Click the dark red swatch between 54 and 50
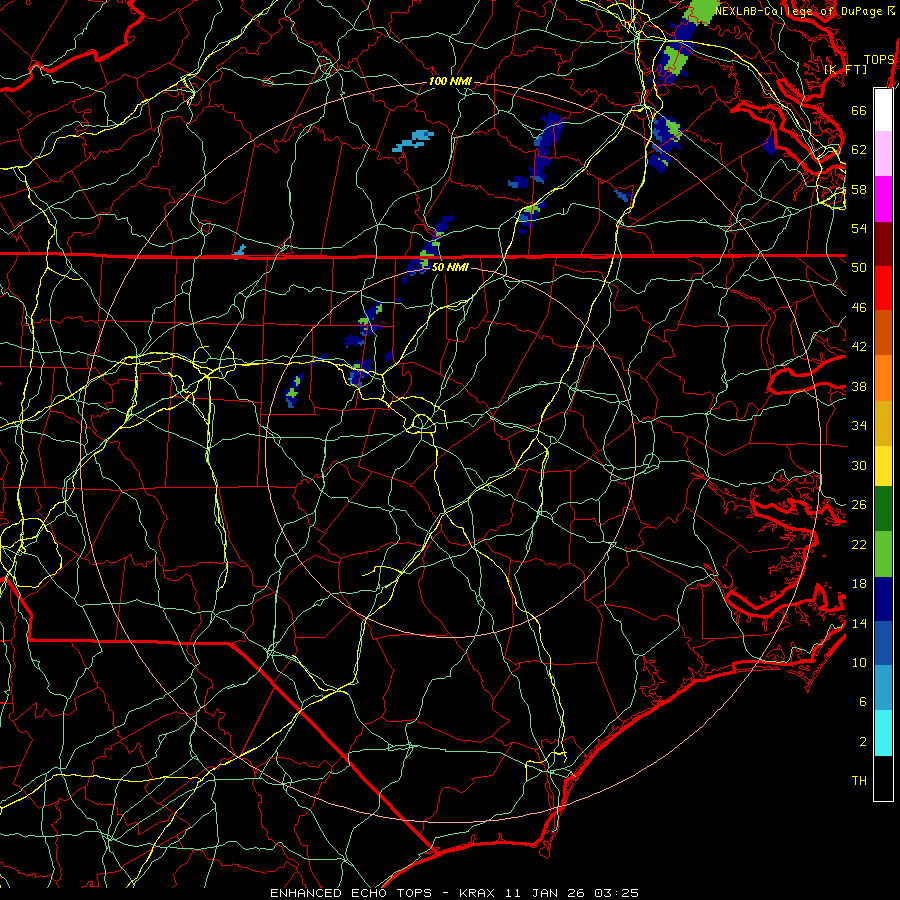This screenshot has height=900, width=900. [883, 245]
